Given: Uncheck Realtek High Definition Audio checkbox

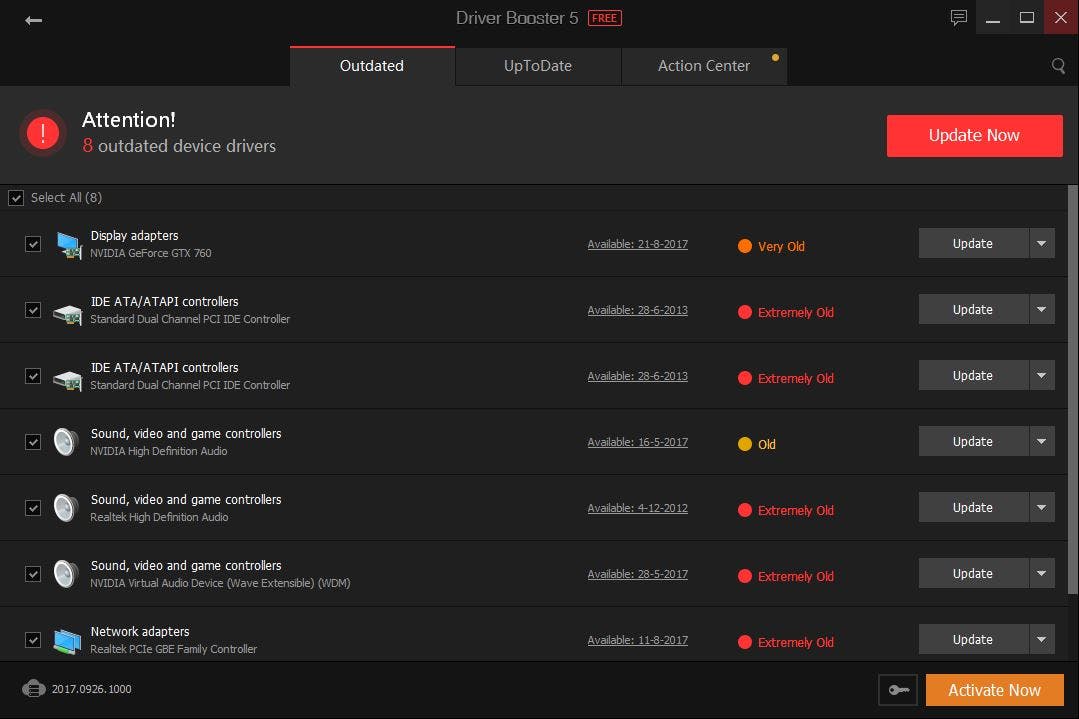Looking at the screenshot, I should (x=33, y=508).
